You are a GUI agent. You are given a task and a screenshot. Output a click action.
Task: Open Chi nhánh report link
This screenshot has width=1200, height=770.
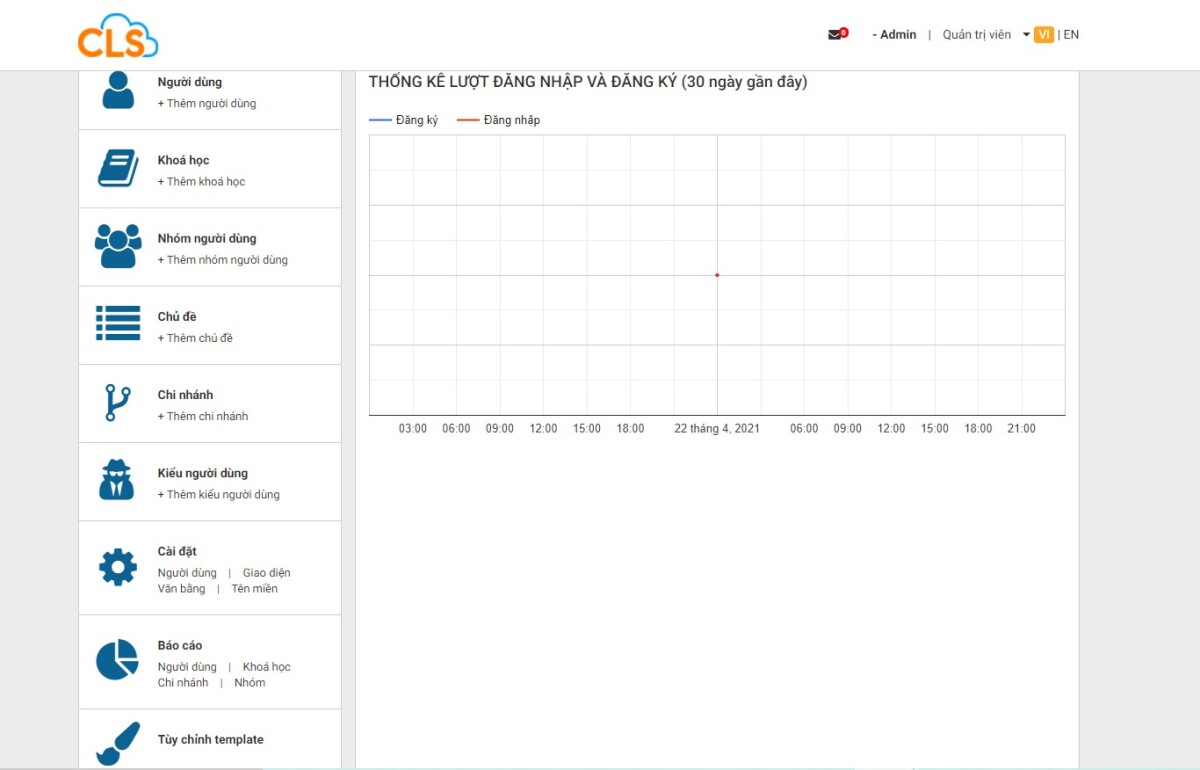point(183,682)
